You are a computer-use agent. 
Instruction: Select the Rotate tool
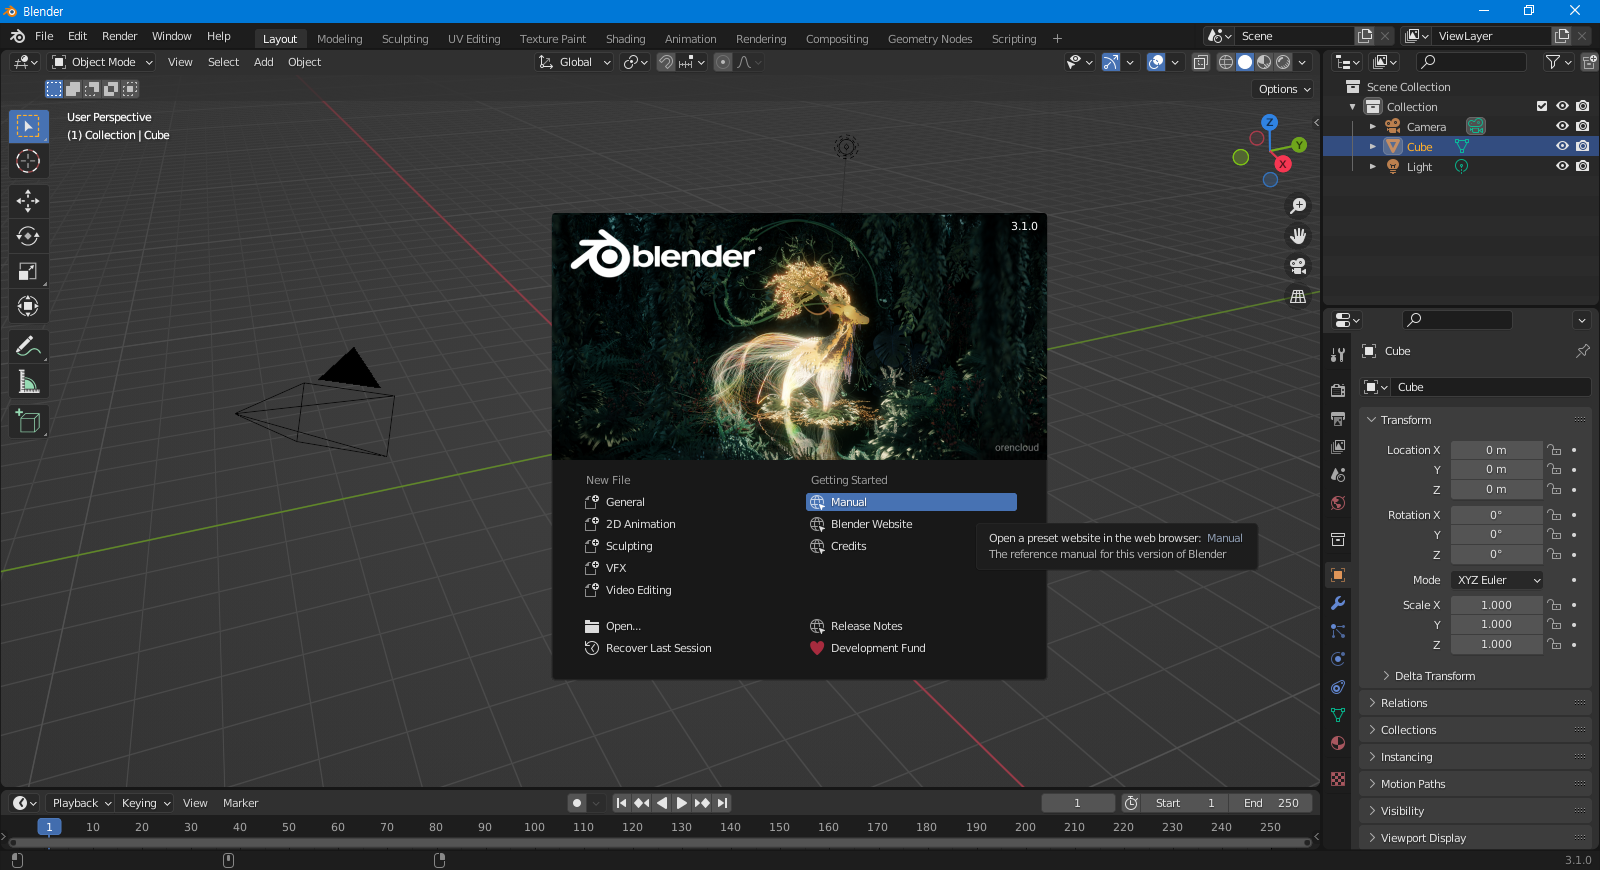[x=28, y=236]
